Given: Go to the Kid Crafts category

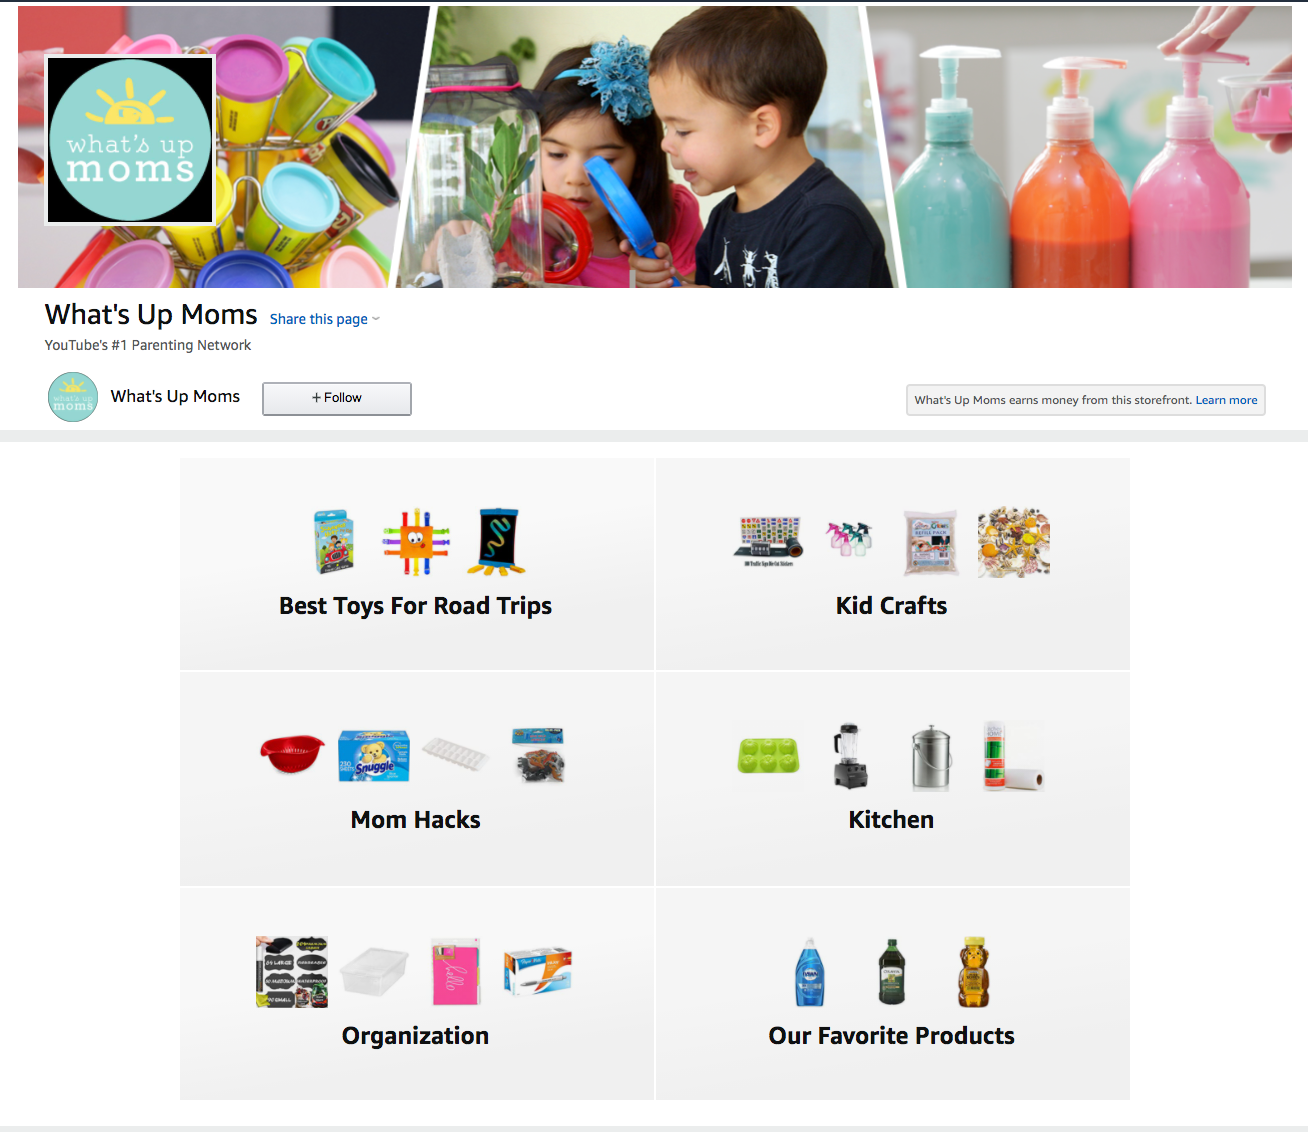Looking at the screenshot, I should pyautogui.click(x=892, y=606).
